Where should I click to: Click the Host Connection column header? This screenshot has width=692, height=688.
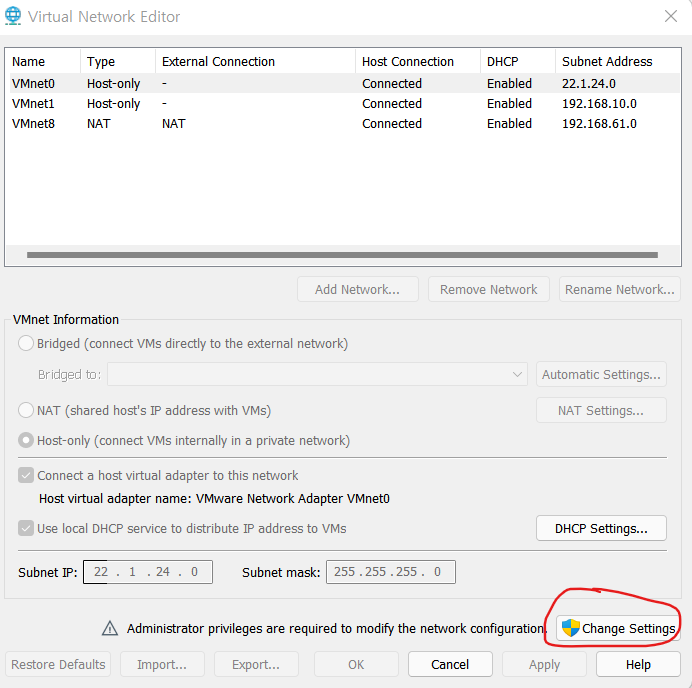pos(418,61)
